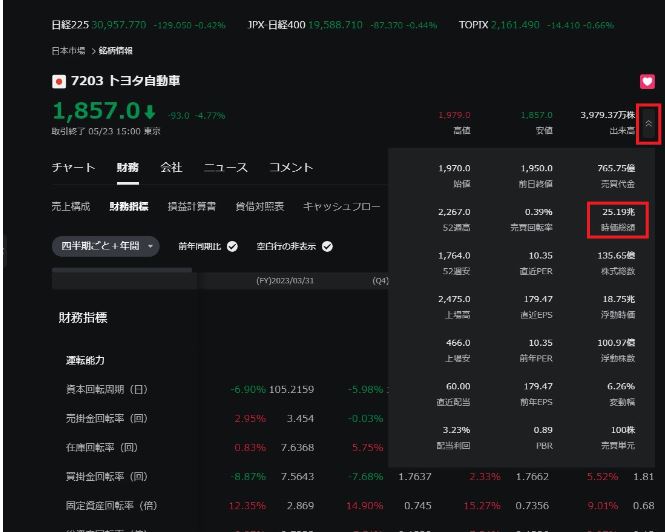
Task: Open the 四半期ごと+年間 period dropdown
Action: [x=106, y=246]
